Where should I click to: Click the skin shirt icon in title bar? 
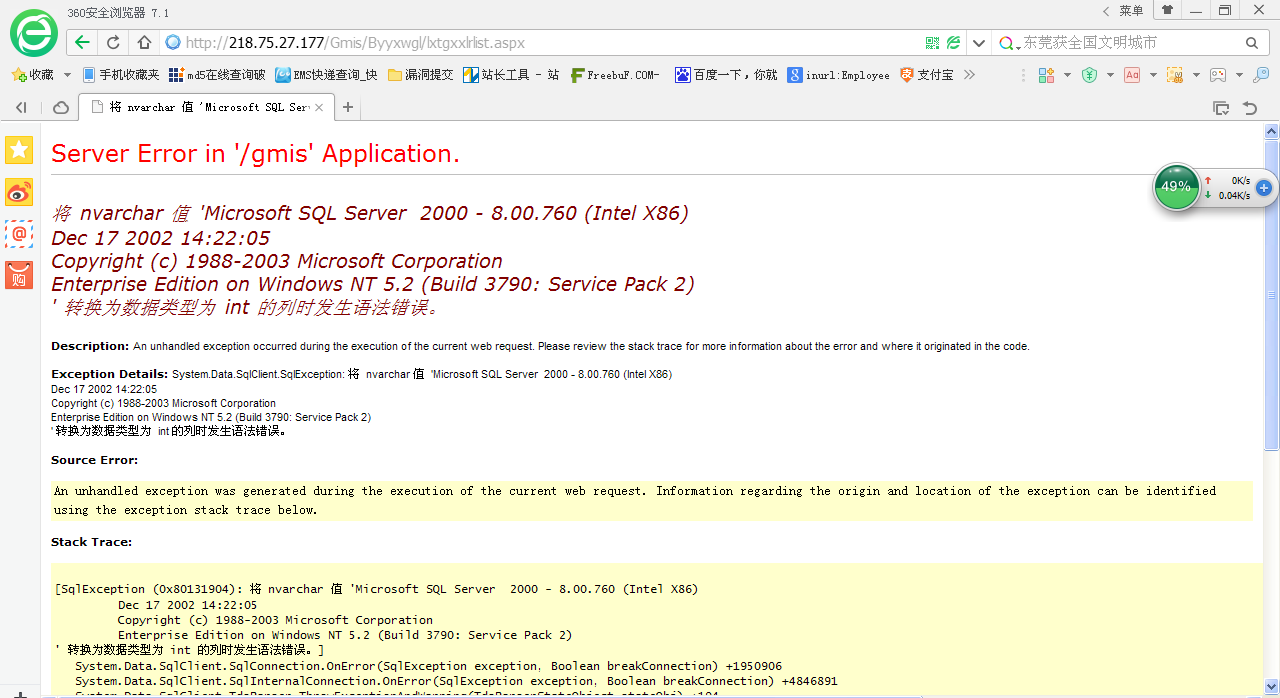coord(1167,10)
